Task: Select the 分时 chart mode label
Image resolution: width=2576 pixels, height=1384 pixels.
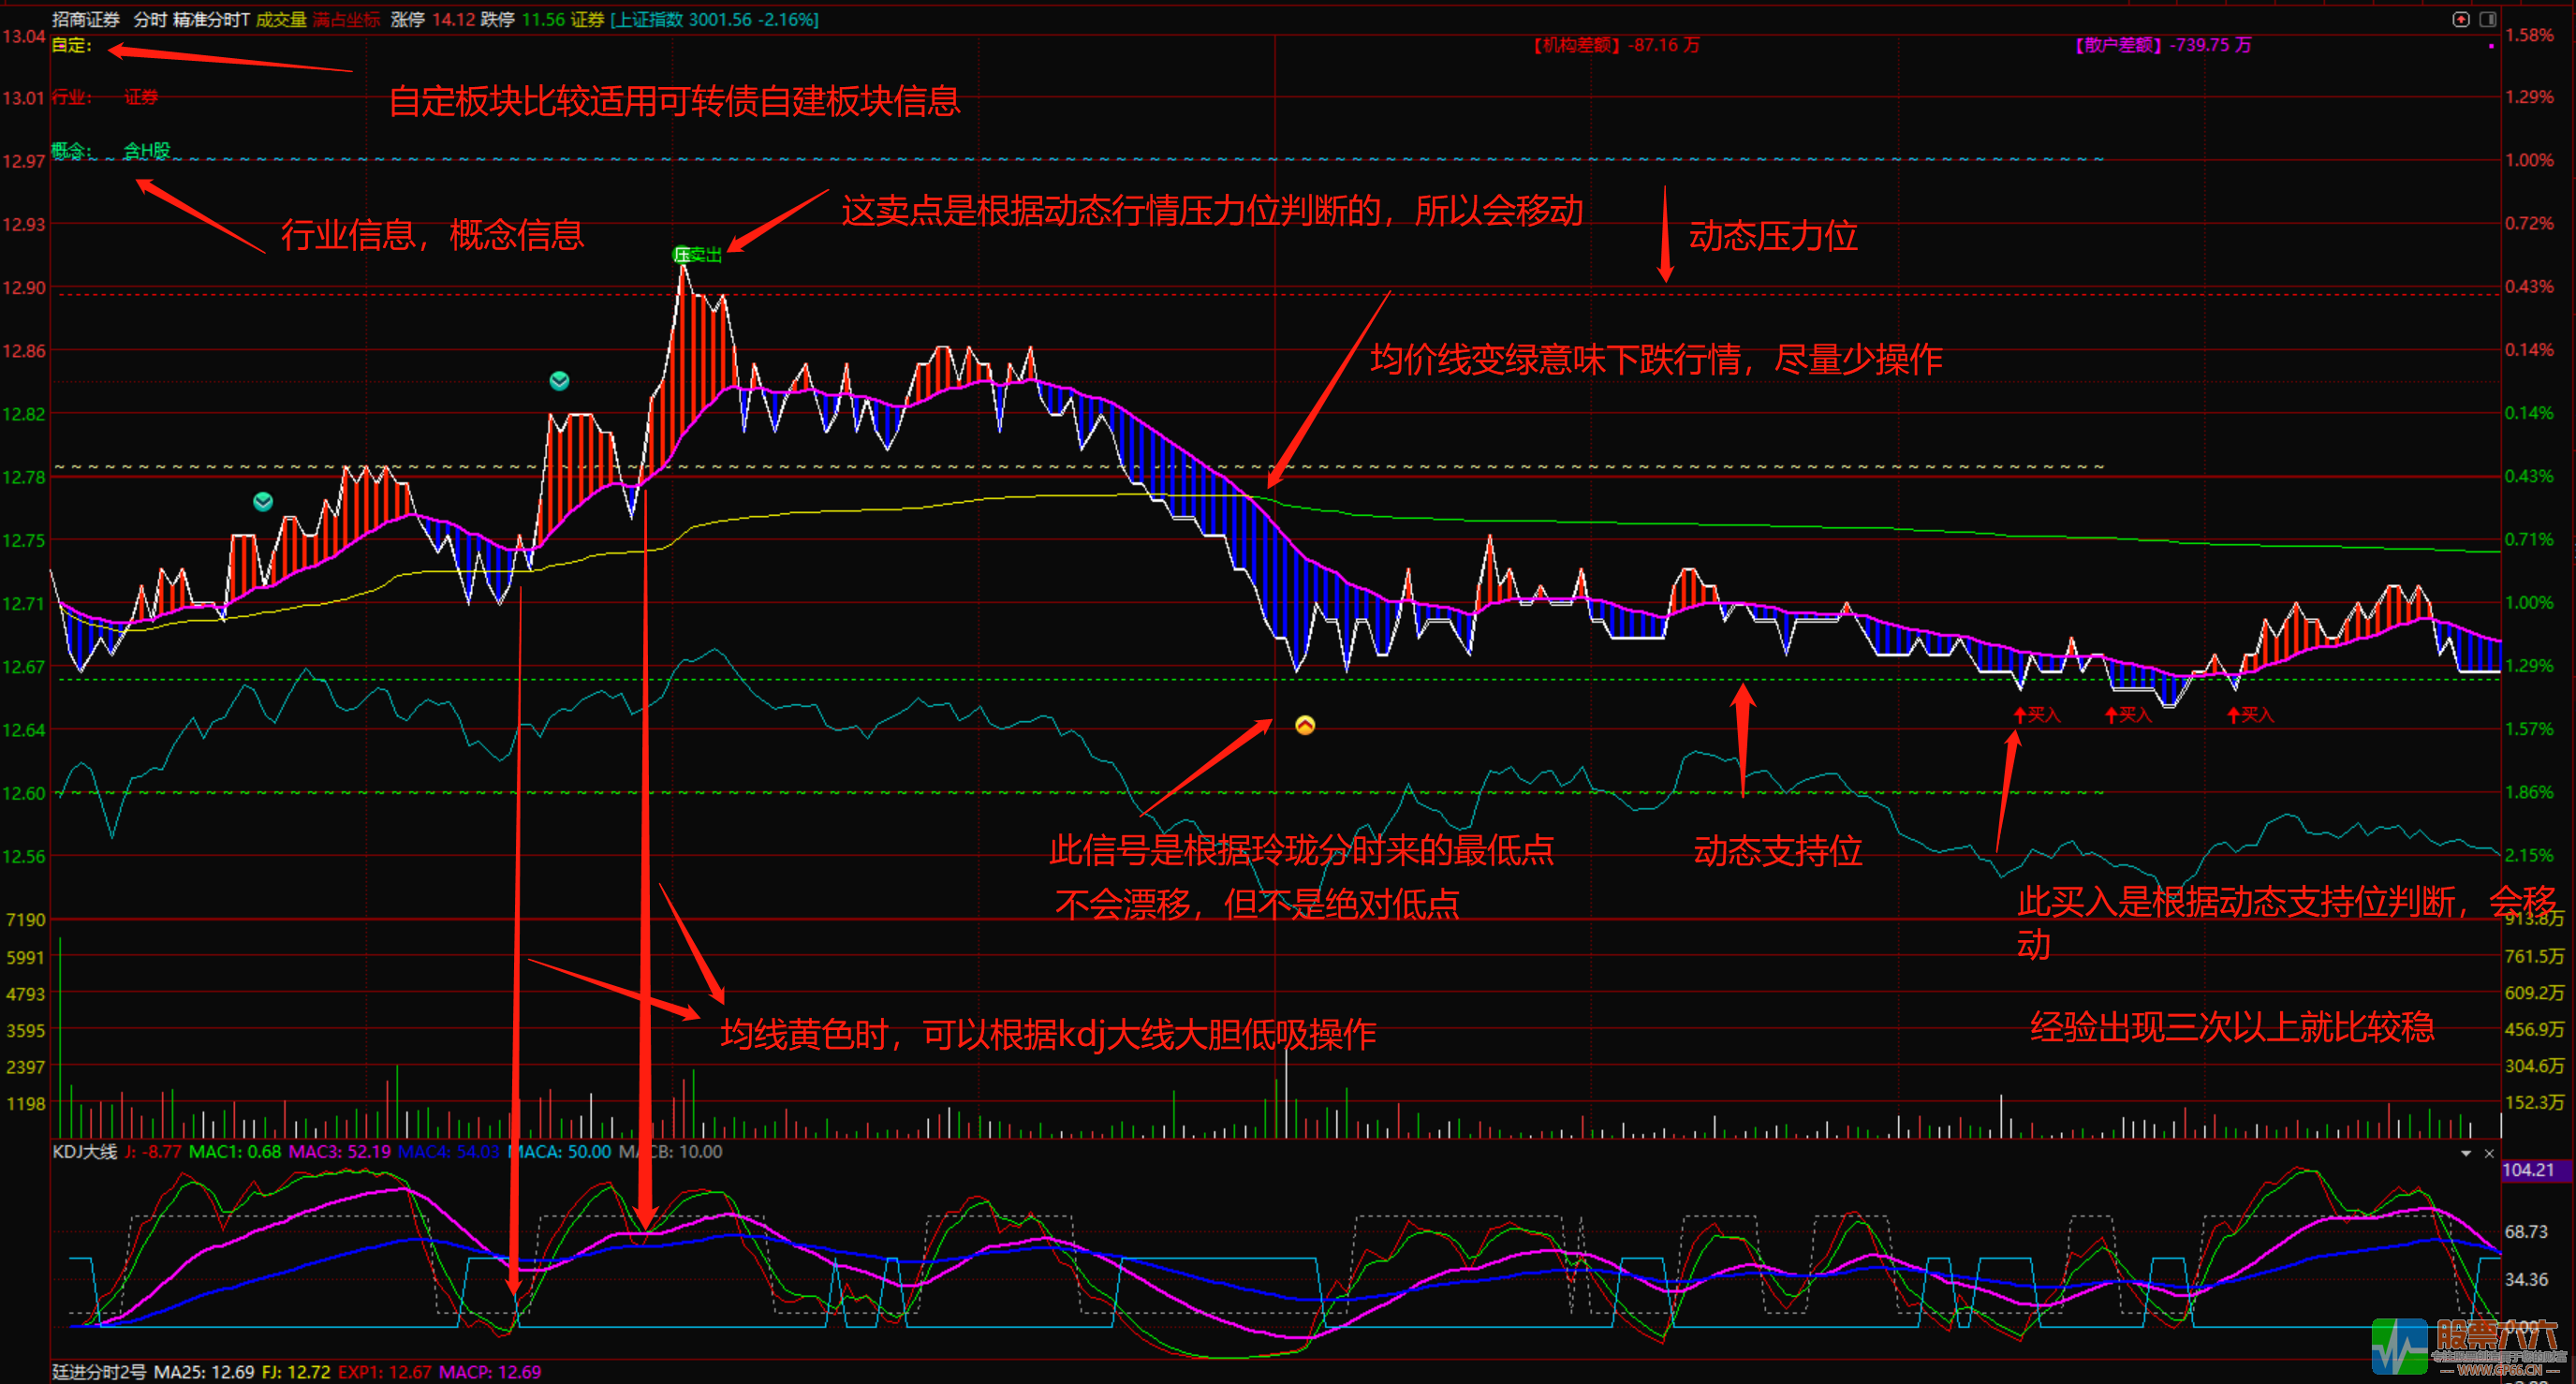Action: tap(150, 19)
